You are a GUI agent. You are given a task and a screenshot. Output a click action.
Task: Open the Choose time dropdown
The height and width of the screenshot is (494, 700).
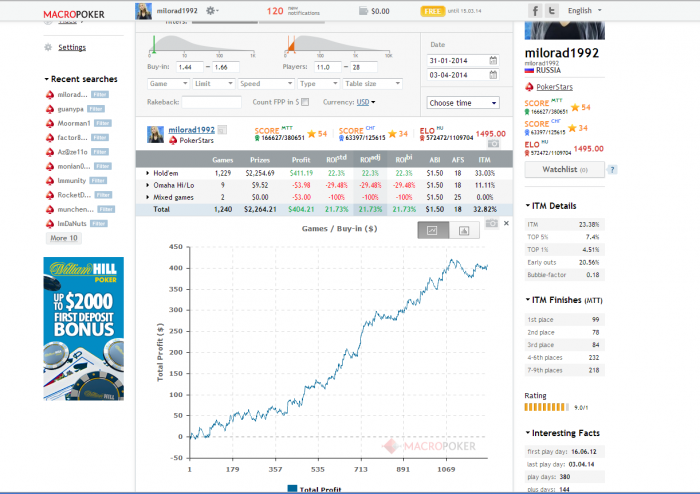[463, 103]
